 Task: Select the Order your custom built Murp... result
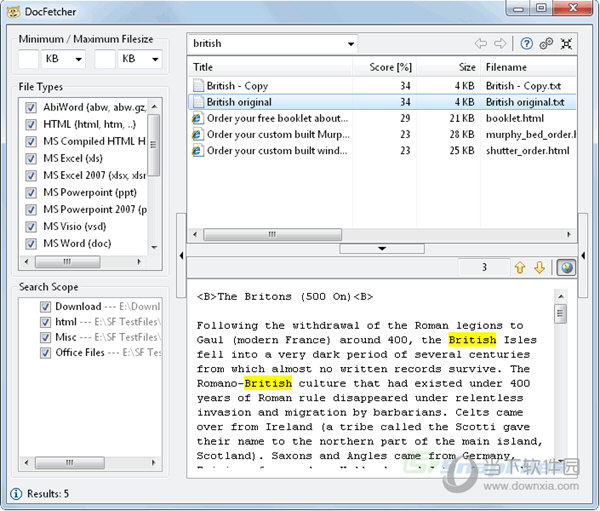coord(278,134)
